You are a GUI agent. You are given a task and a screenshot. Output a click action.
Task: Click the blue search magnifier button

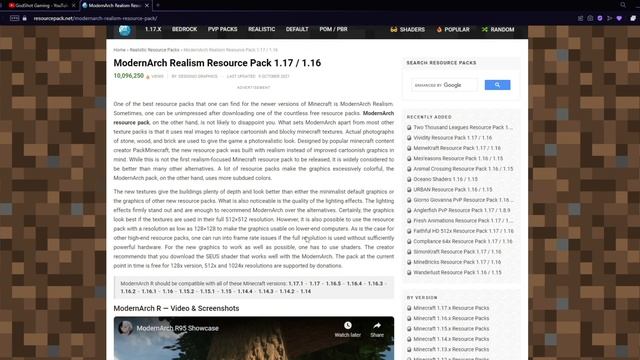(497, 85)
